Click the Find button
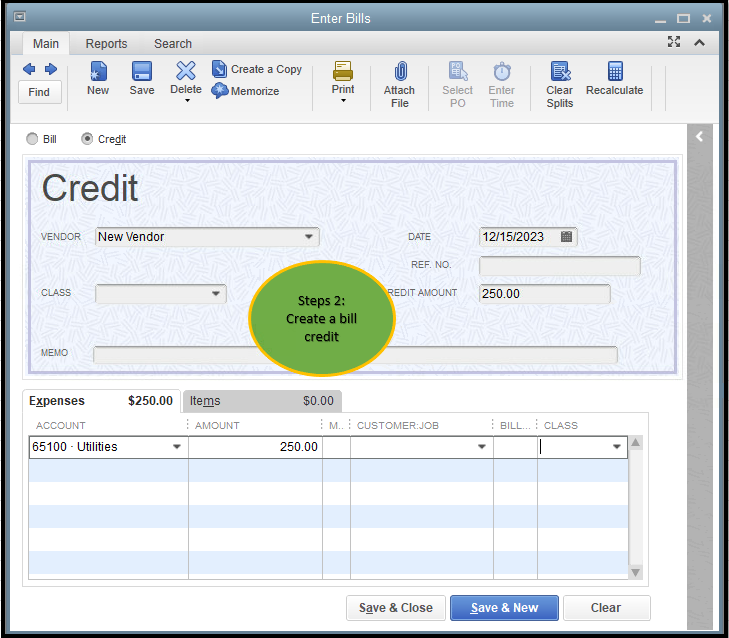 [x=40, y=92]
